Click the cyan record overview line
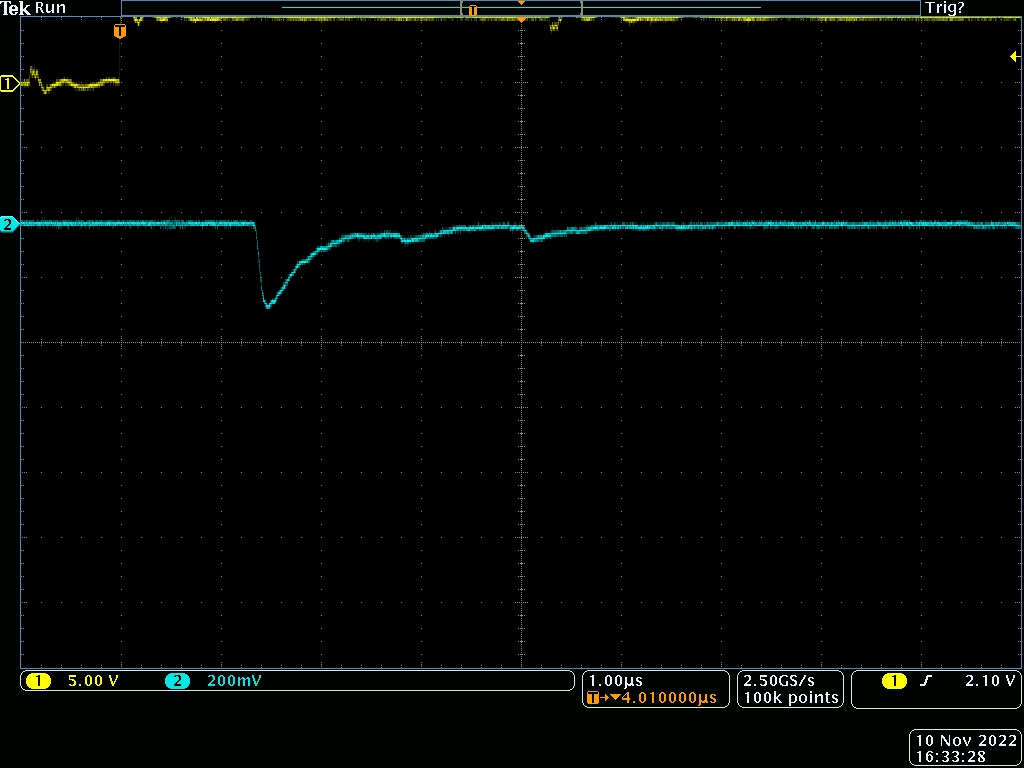The width and height of the screenshot is (1024, 768). point(521,7)
